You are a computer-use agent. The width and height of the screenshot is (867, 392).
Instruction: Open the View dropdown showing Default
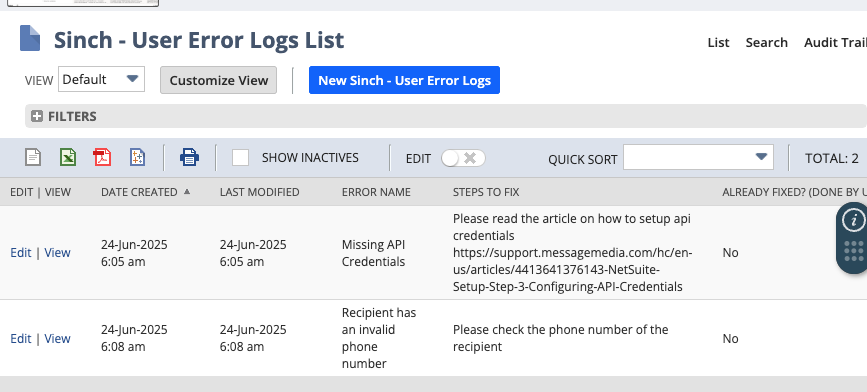(101, 79)
